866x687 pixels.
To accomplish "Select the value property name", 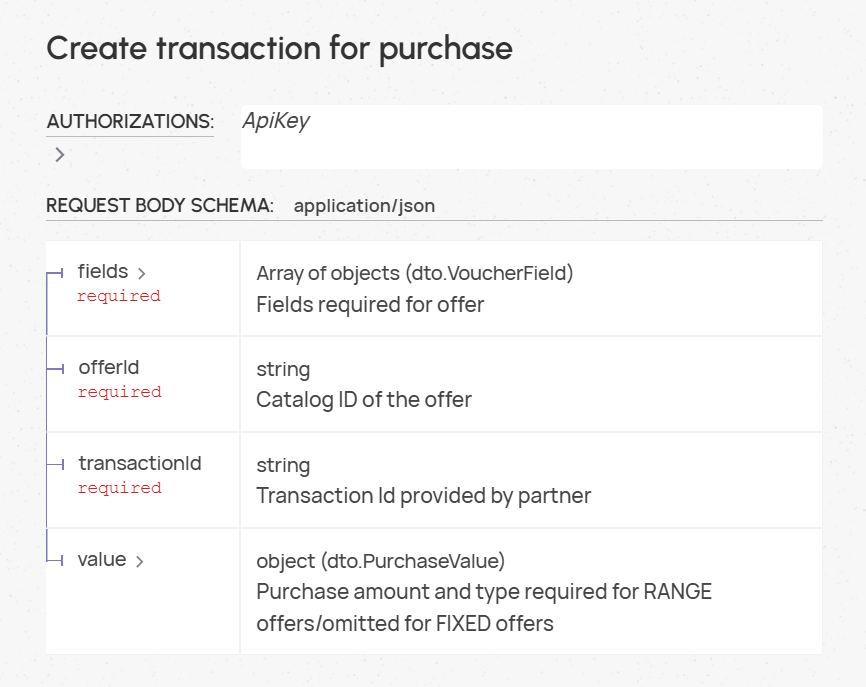I will click(102, 559).
